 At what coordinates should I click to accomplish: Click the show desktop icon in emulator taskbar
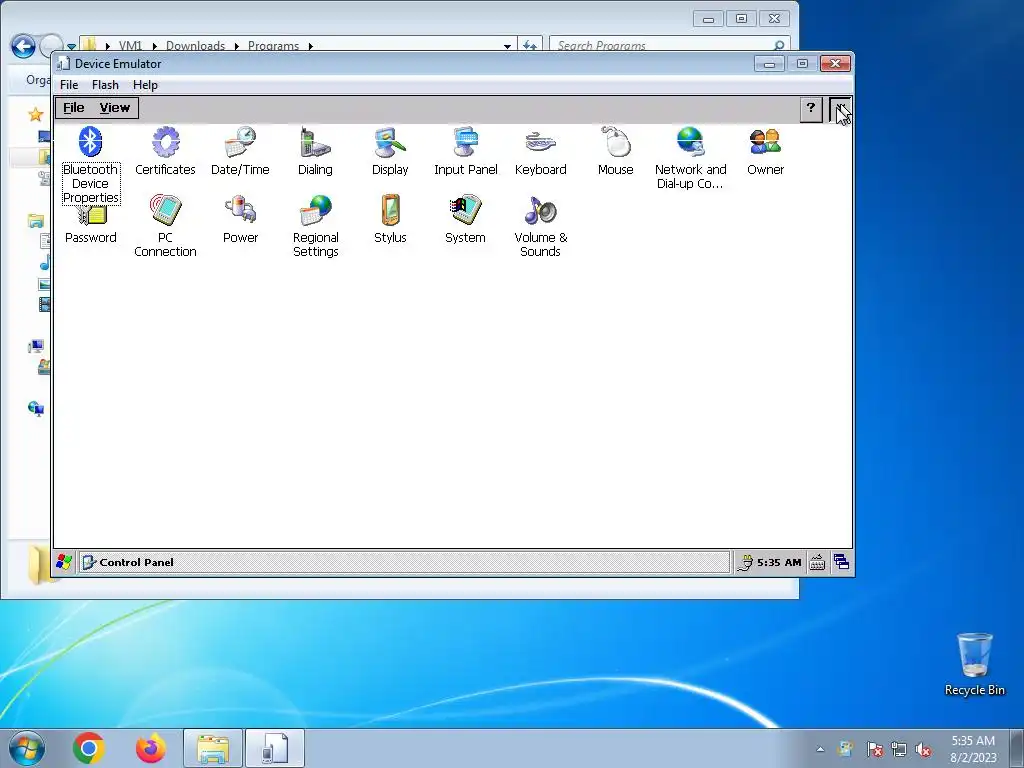tap(841, 562)
